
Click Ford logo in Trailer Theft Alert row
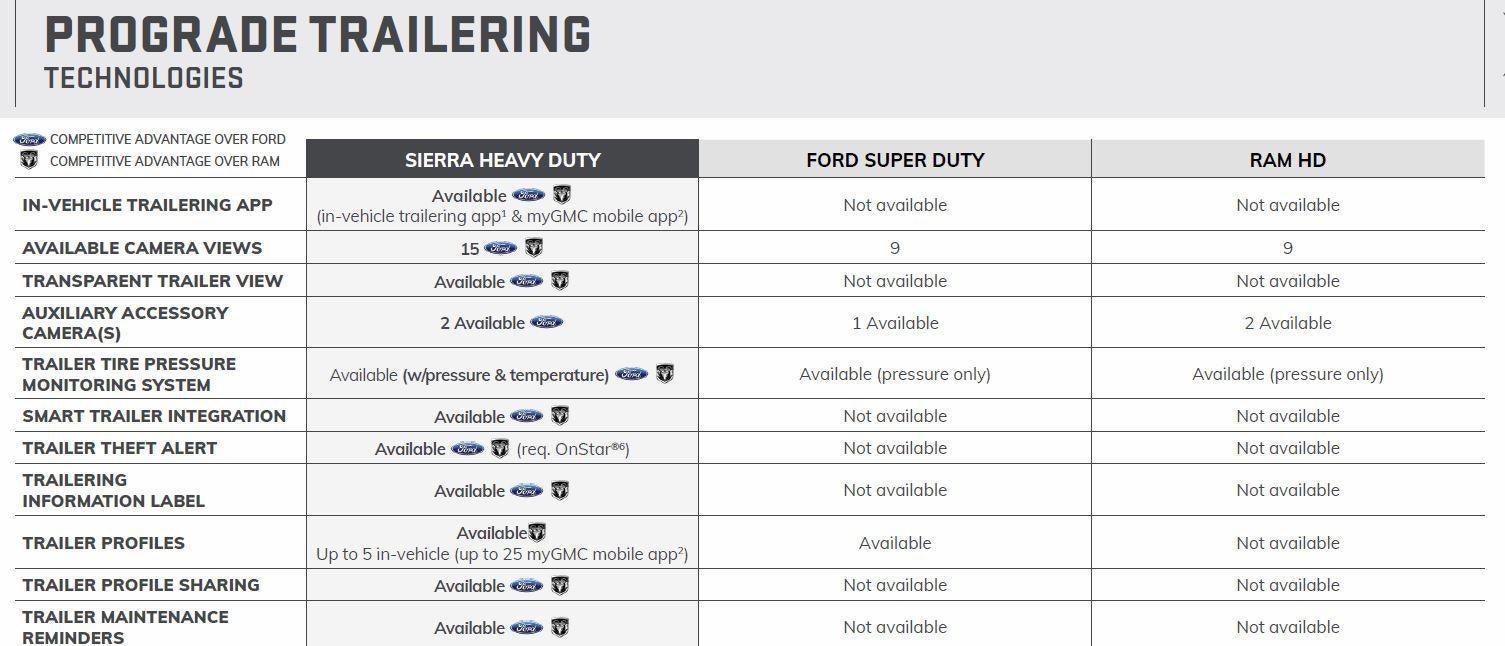(467, 449)
